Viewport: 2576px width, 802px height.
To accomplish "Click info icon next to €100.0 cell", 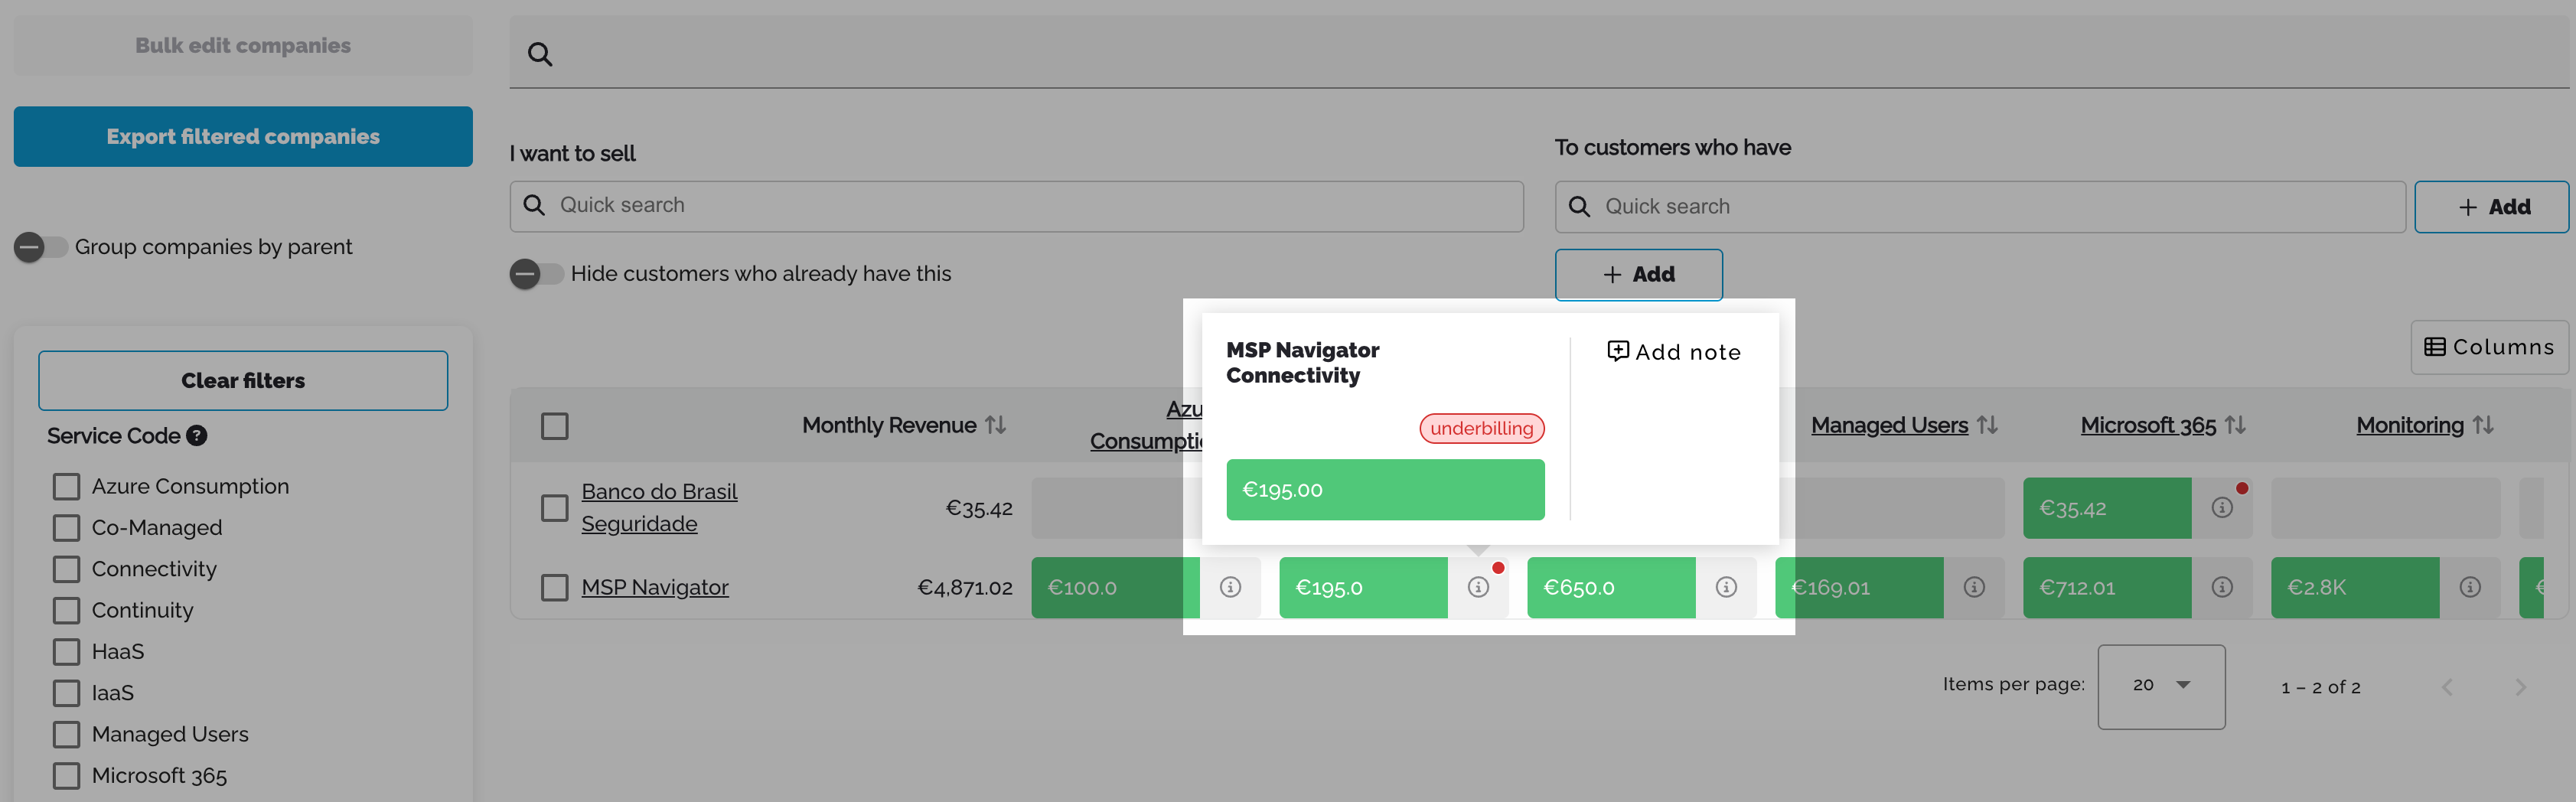I will [1230, 587].
